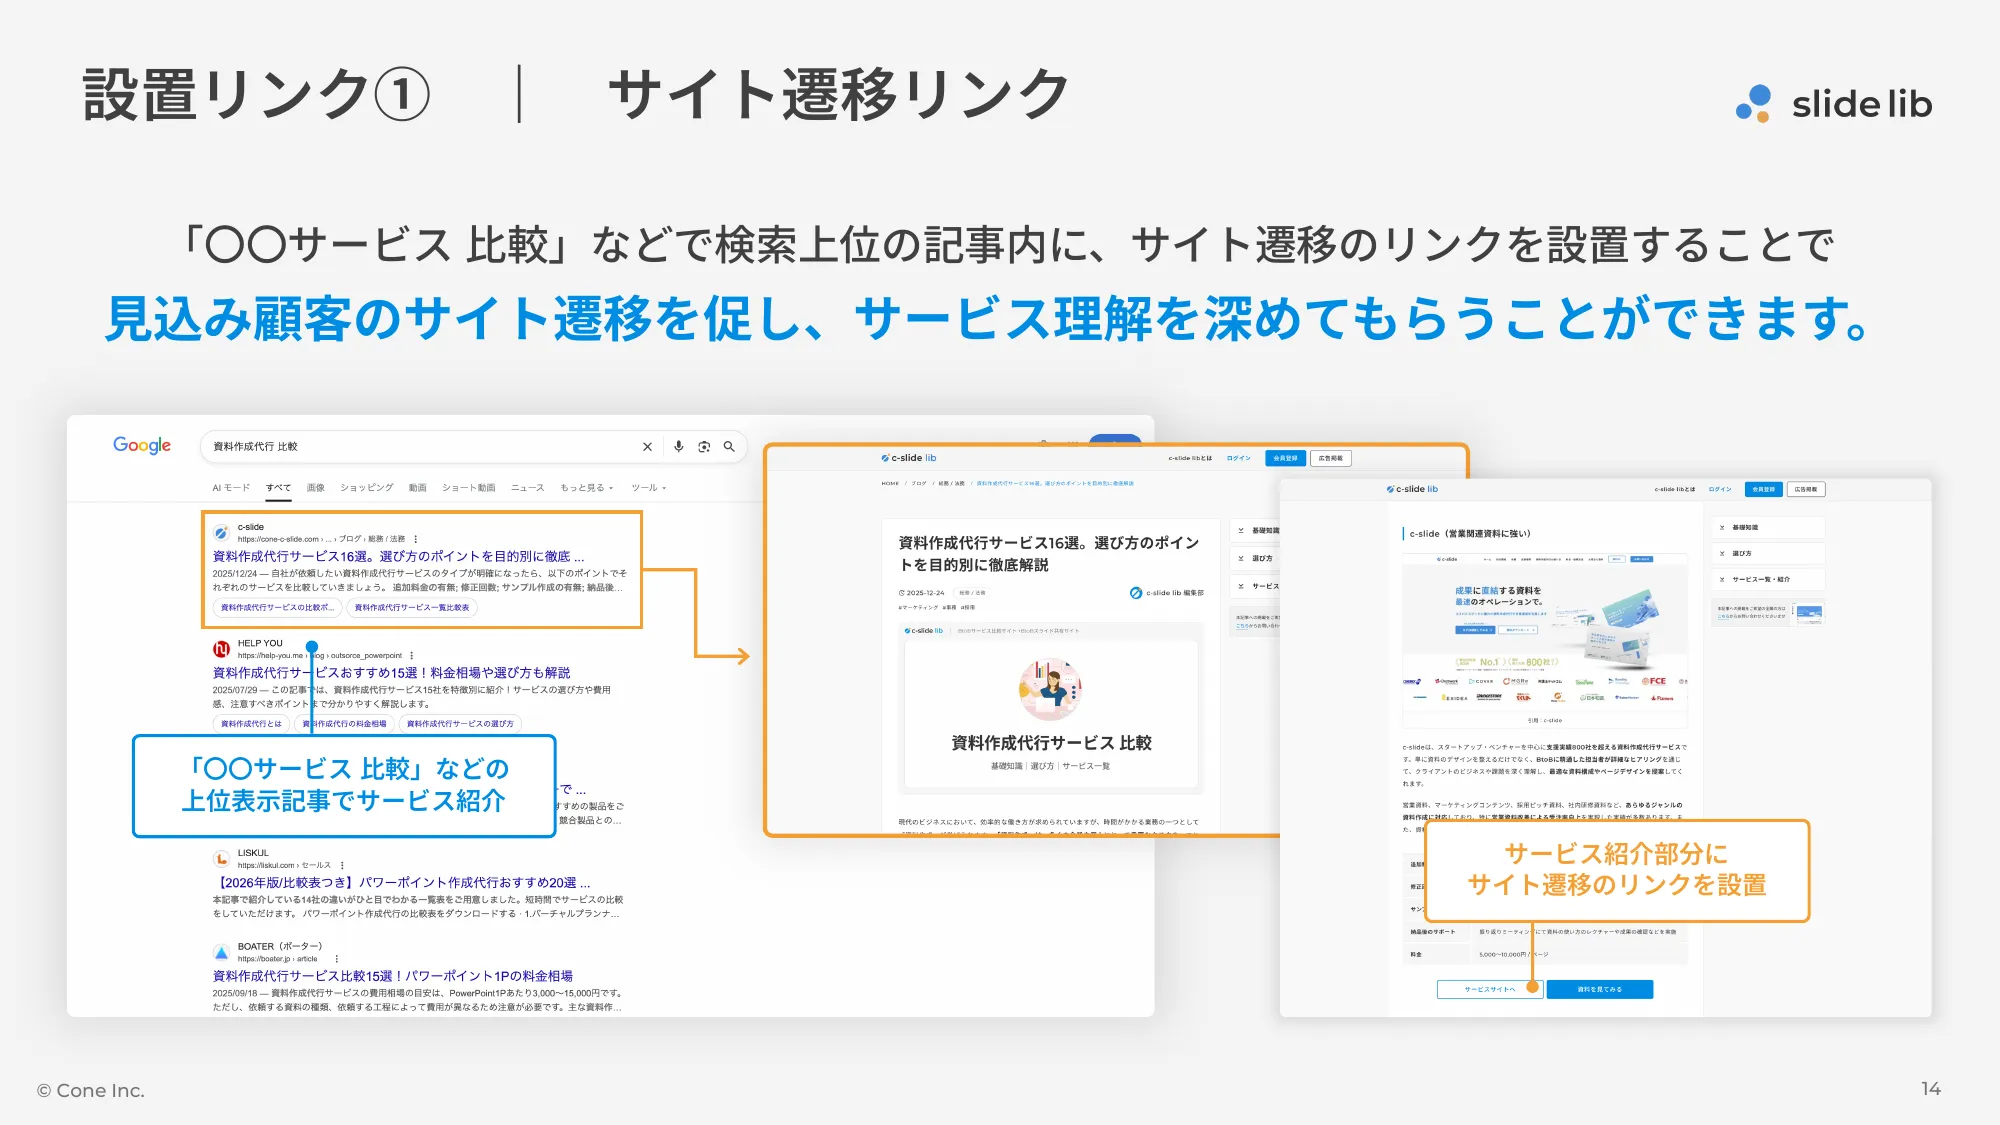2000x1125 pixels.
Task: Open the ショート動画 tab
Action: pyautogui.click(x=468, y=488)
